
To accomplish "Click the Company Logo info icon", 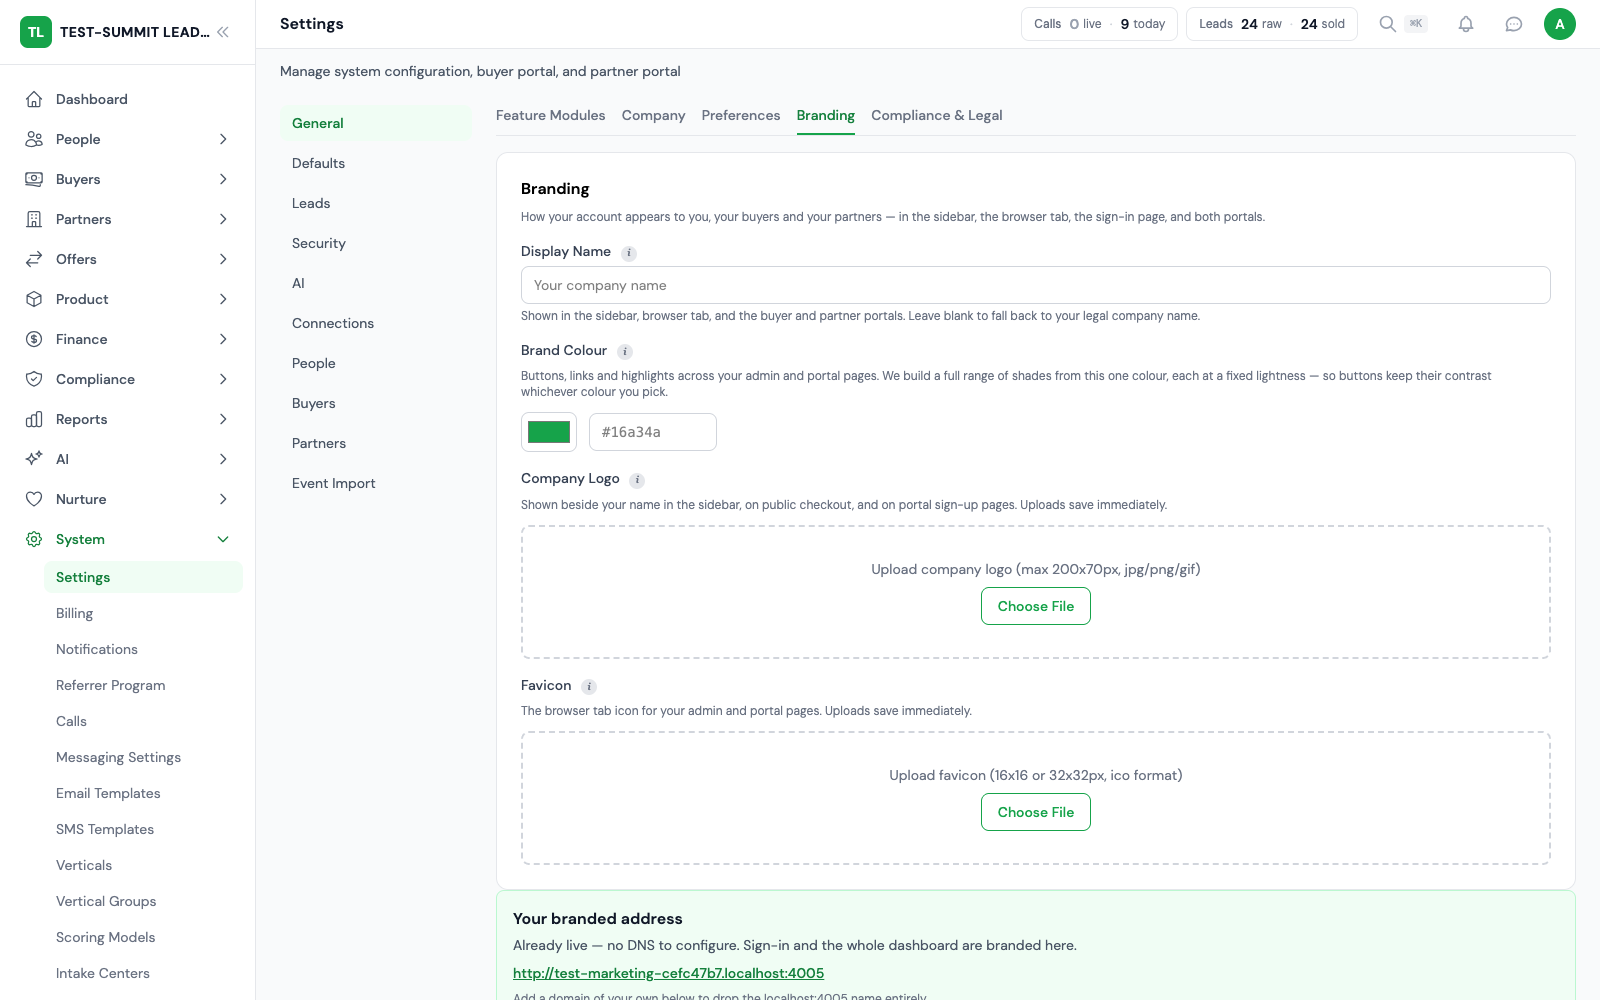I will (x=637, y=480).
